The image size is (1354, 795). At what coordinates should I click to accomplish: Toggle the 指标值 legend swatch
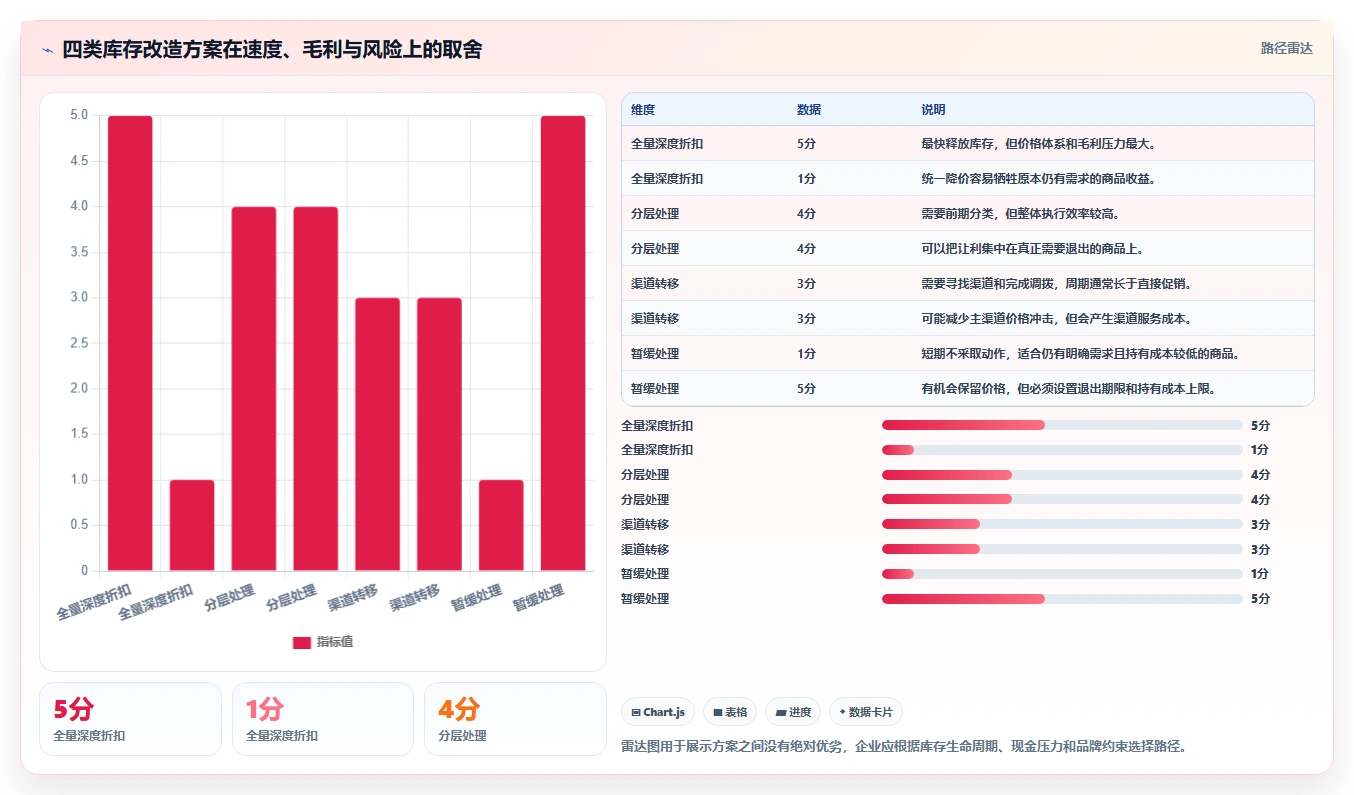coord(302,642)
